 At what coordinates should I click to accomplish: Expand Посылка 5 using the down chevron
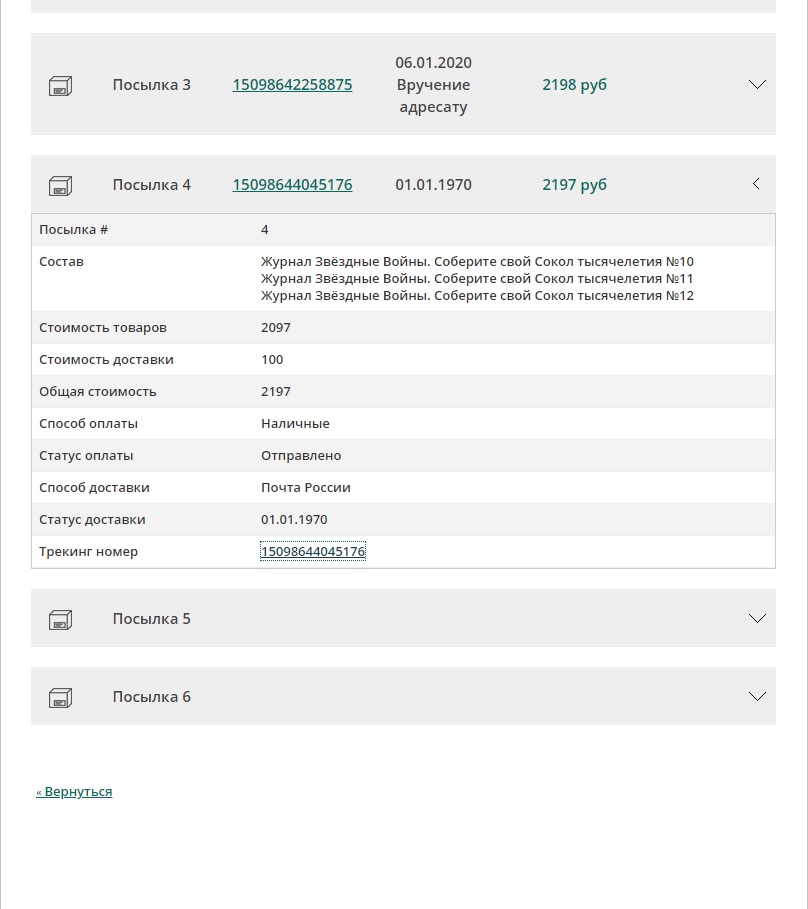click(x=757, y=619)
